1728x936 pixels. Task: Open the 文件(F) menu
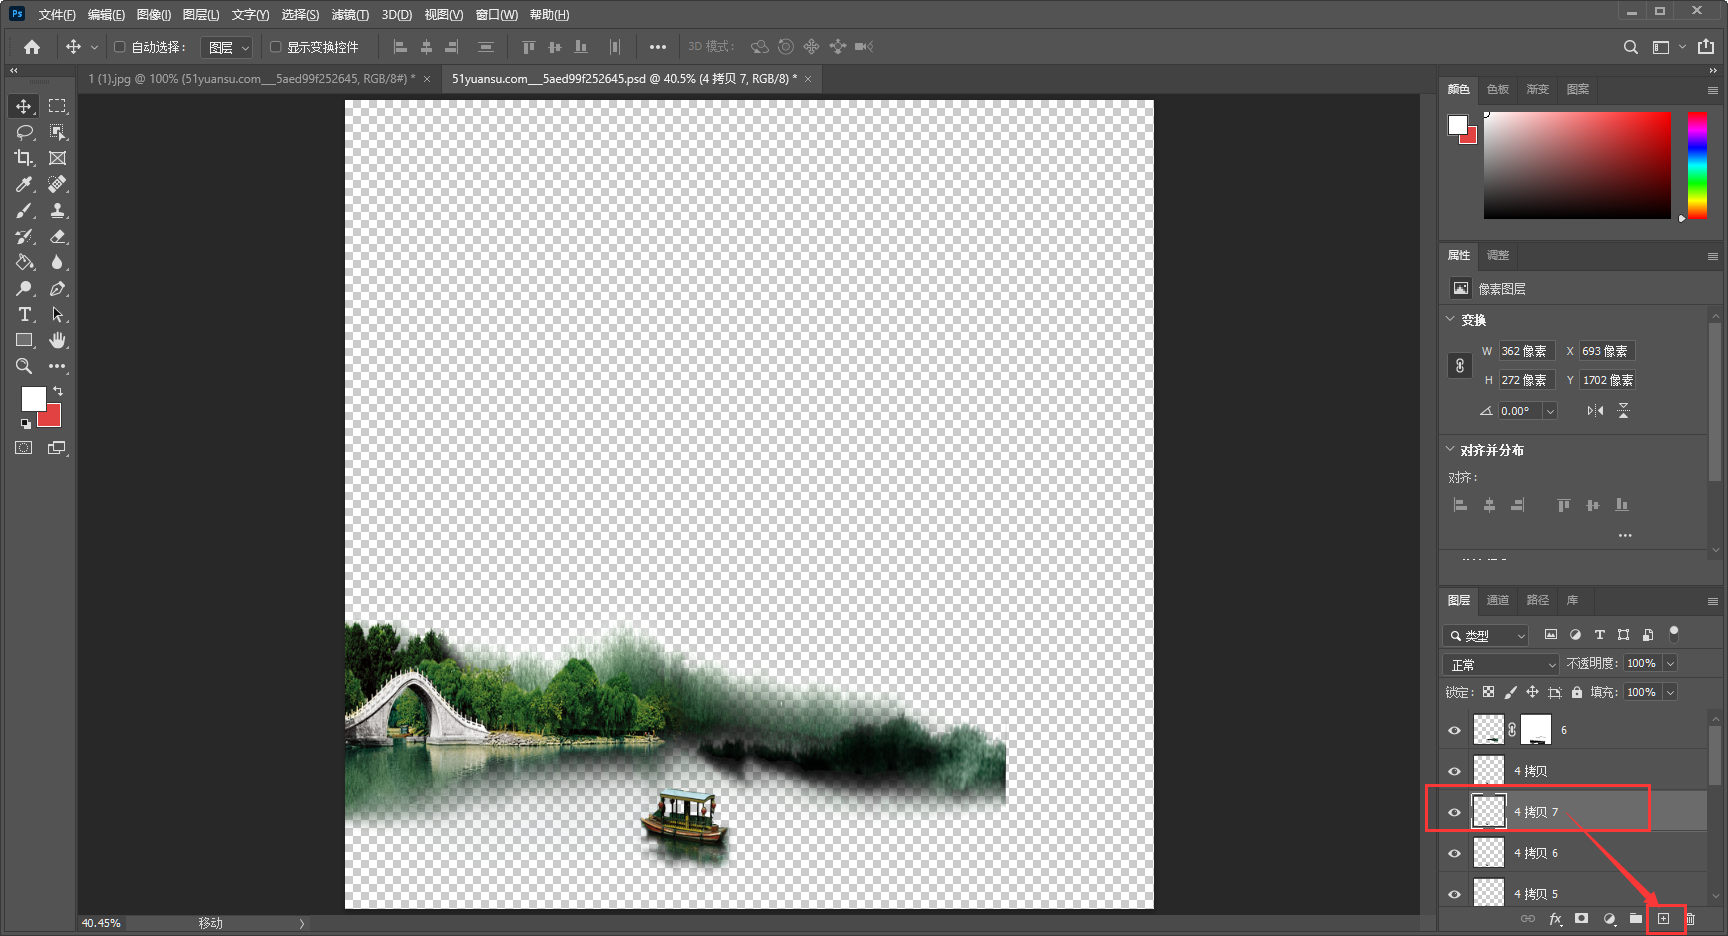click(57, 15)
